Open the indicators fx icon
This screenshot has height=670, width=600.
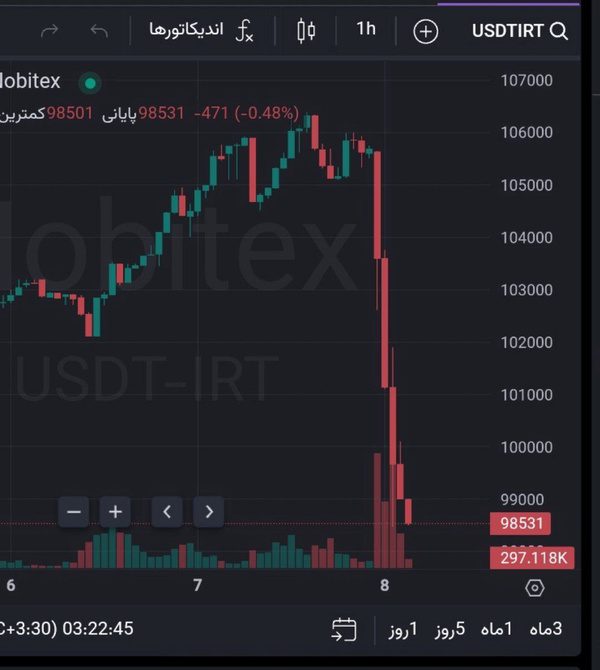(x=244, y=31)
